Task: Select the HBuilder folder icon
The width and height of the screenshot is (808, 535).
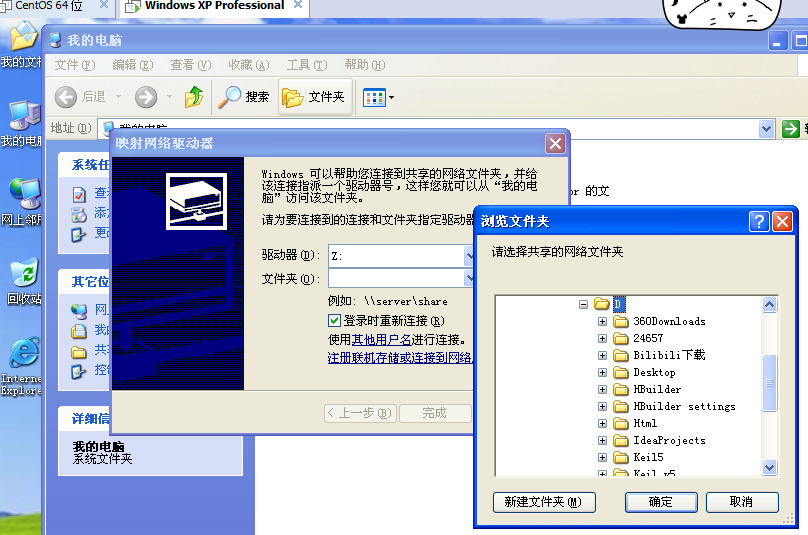Action: click(621, 390)
